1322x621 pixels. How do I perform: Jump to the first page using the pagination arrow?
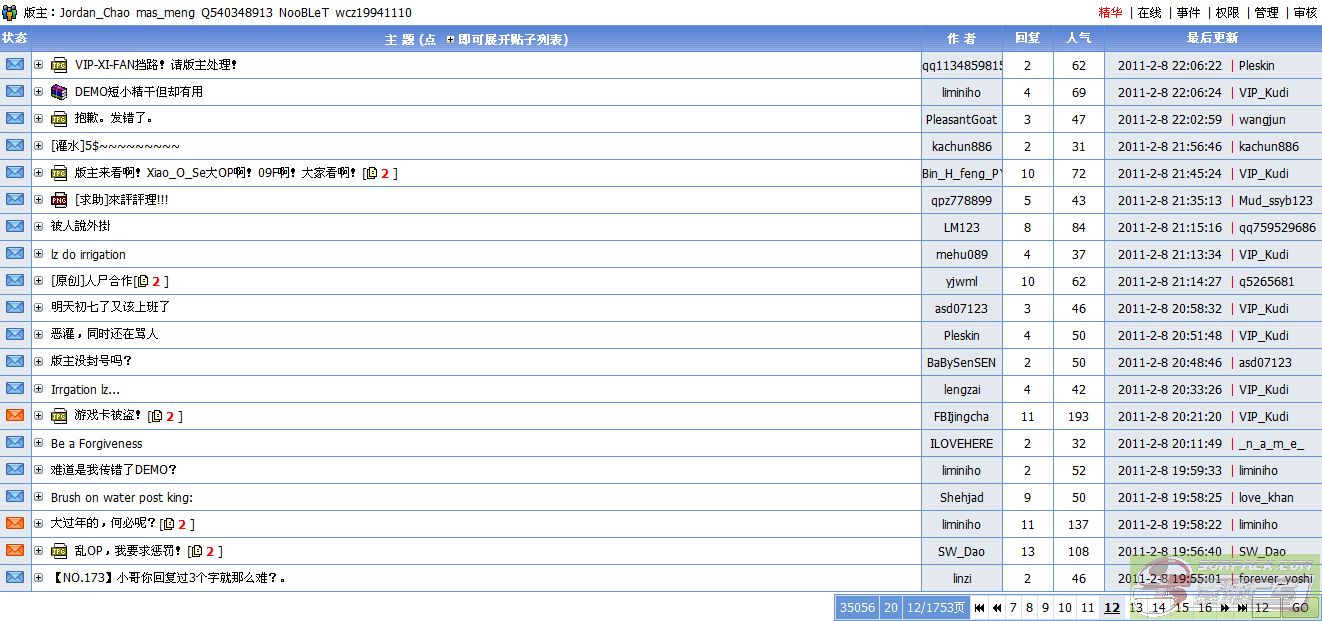979,608
